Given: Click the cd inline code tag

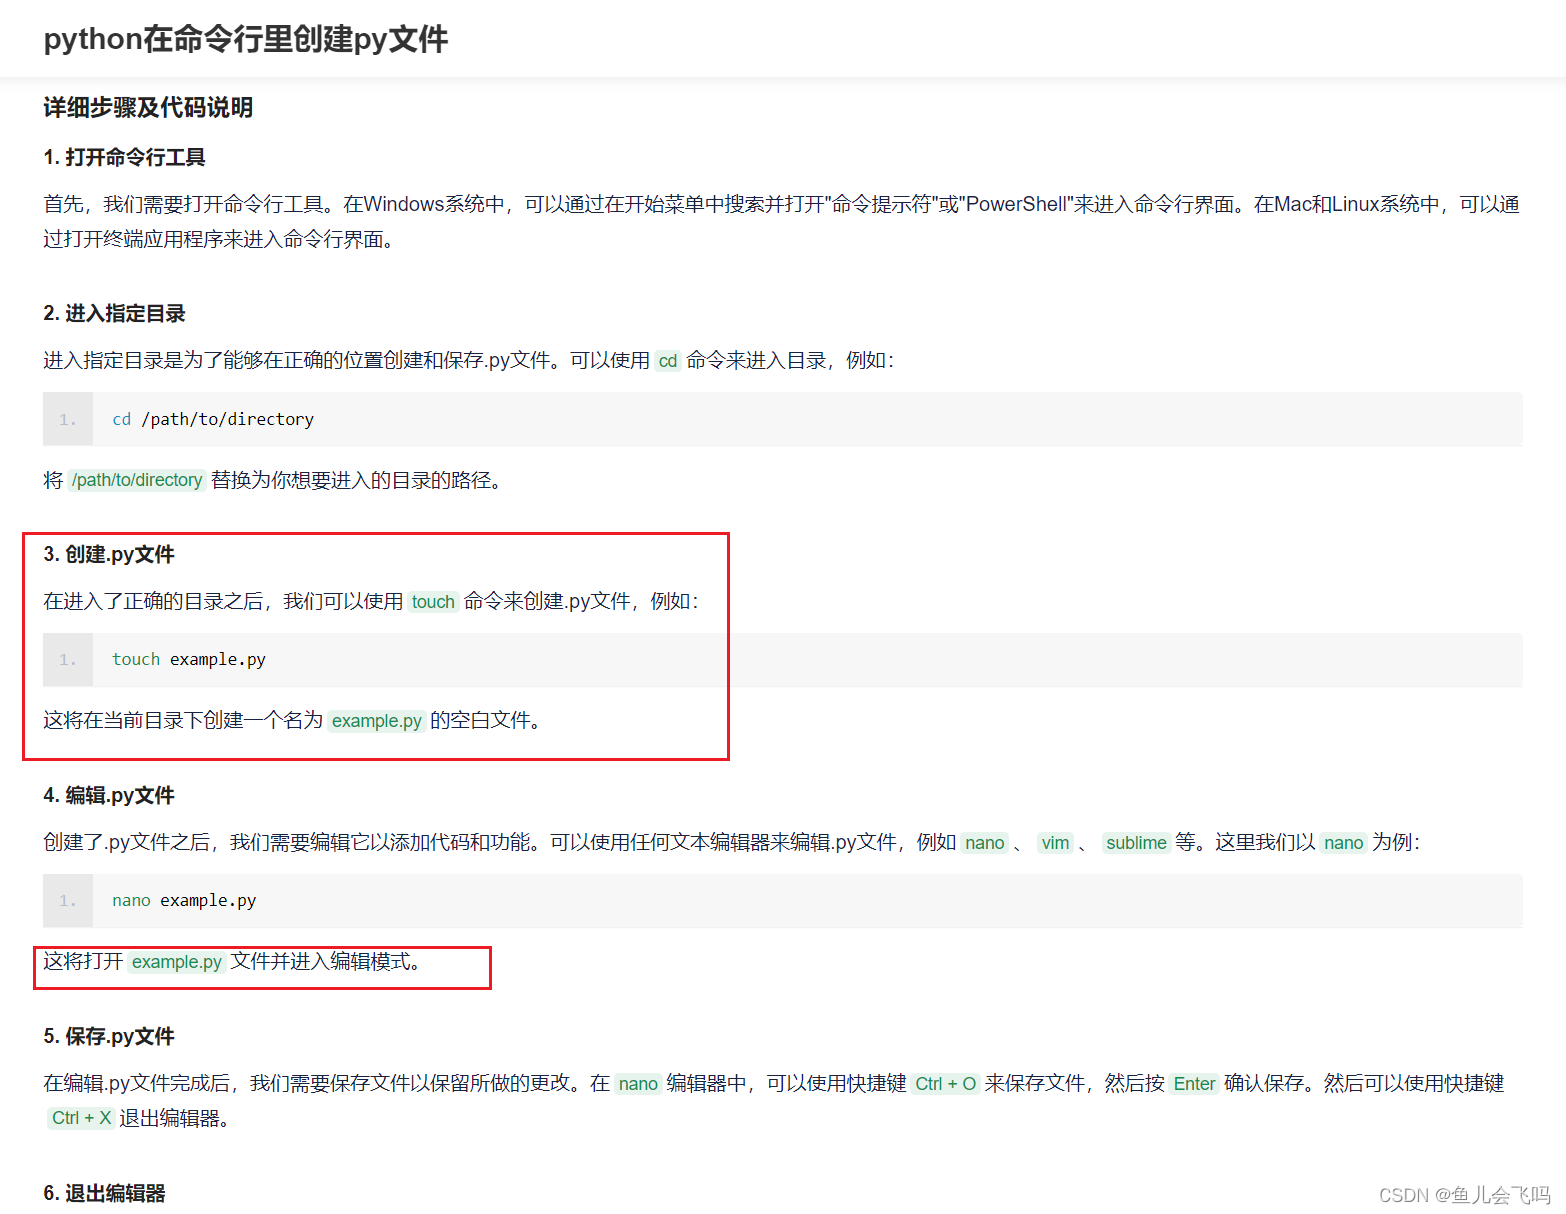Looking at the screenshot, I should click(x=667, y=361).
